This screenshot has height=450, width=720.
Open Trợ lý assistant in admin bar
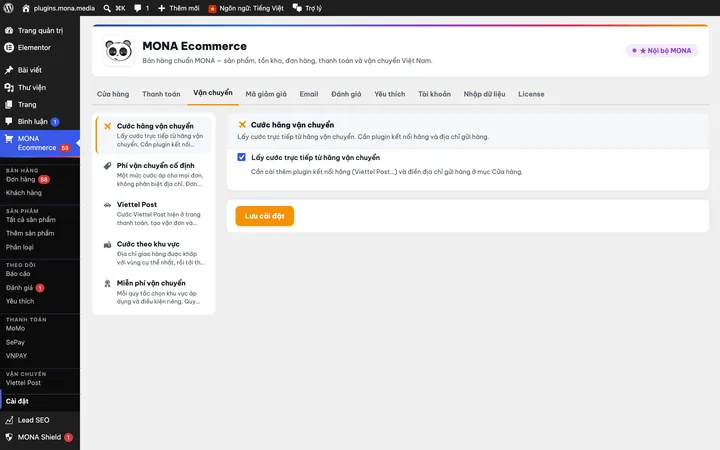pyautogui.click(x=307, y=8)
